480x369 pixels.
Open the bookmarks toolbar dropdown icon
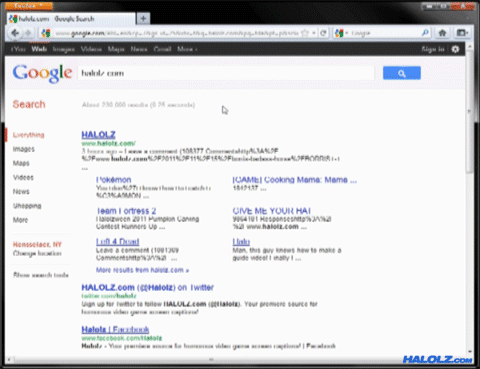(462, 33)
